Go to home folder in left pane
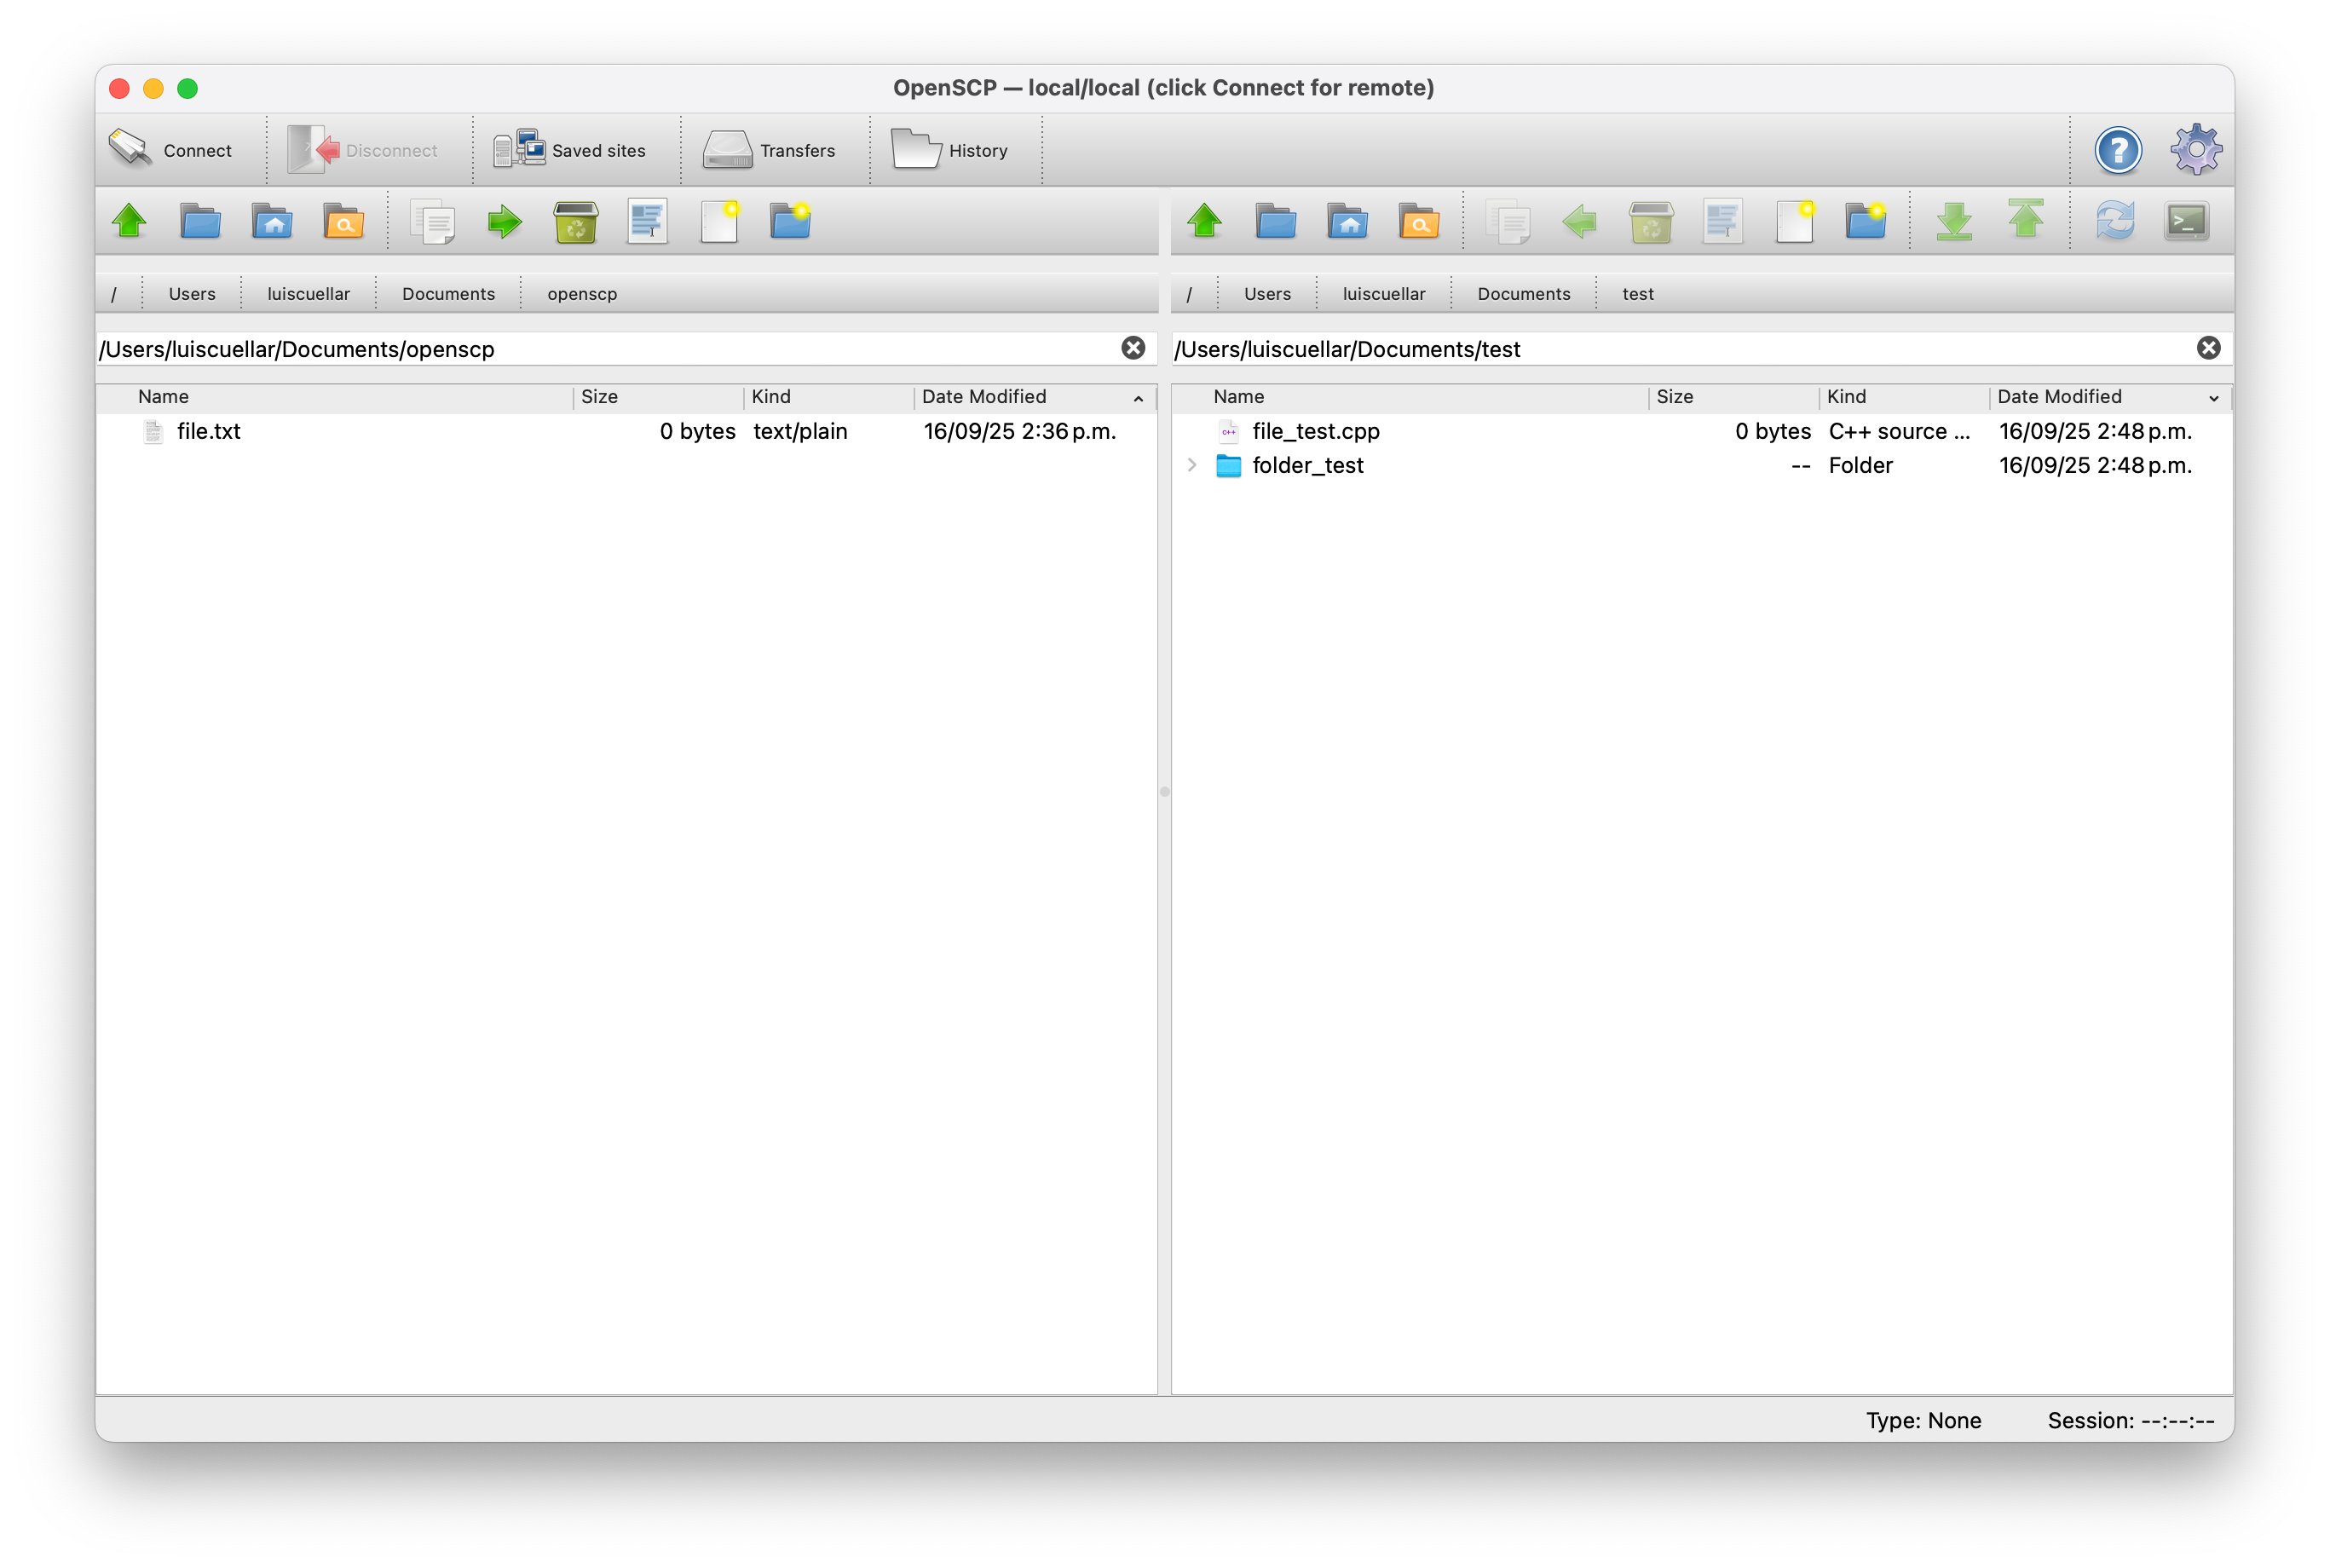The height and width of the screenshot is (1568, 2330). 272,221
